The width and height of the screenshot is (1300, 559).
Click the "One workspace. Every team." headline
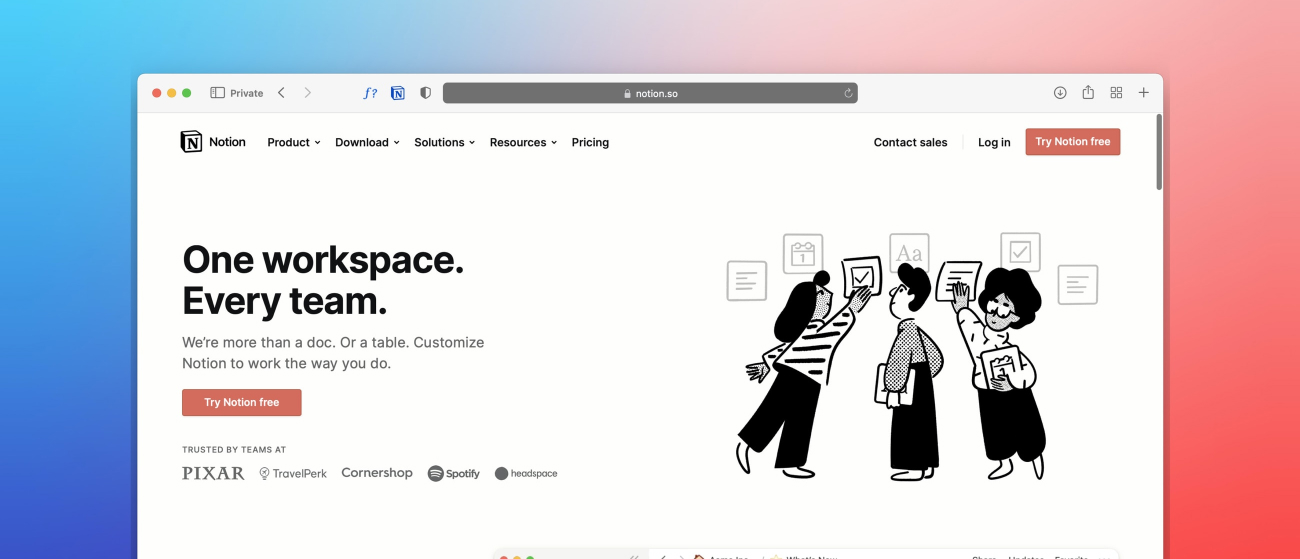coord(323,280)
